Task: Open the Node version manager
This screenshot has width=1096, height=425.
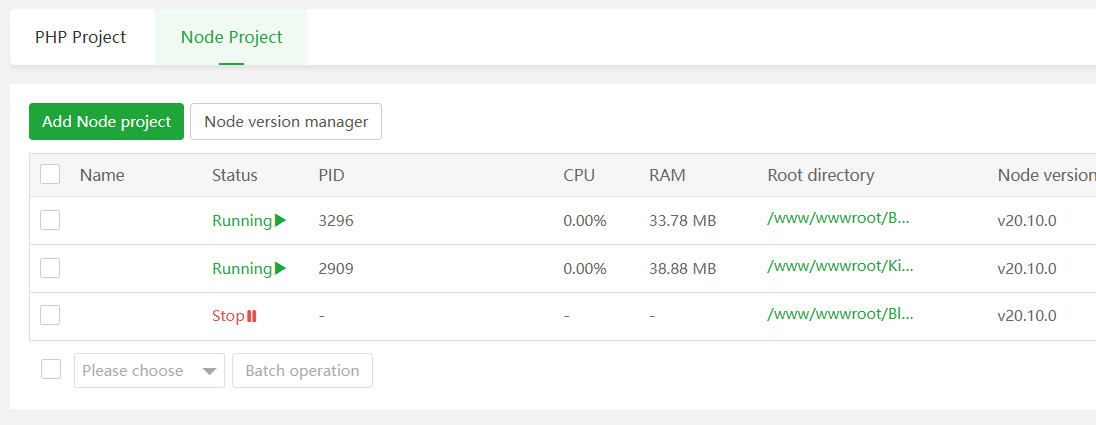Action: pos(286,122)
